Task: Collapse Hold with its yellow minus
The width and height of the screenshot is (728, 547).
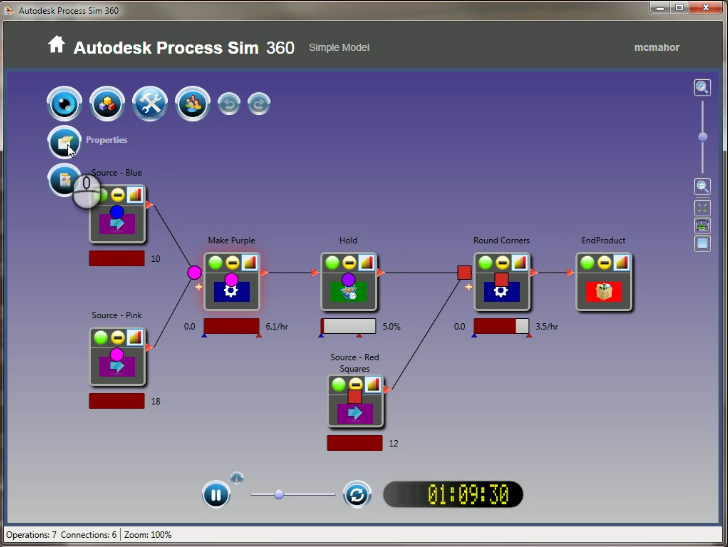Action: click(x=350, y=263)
